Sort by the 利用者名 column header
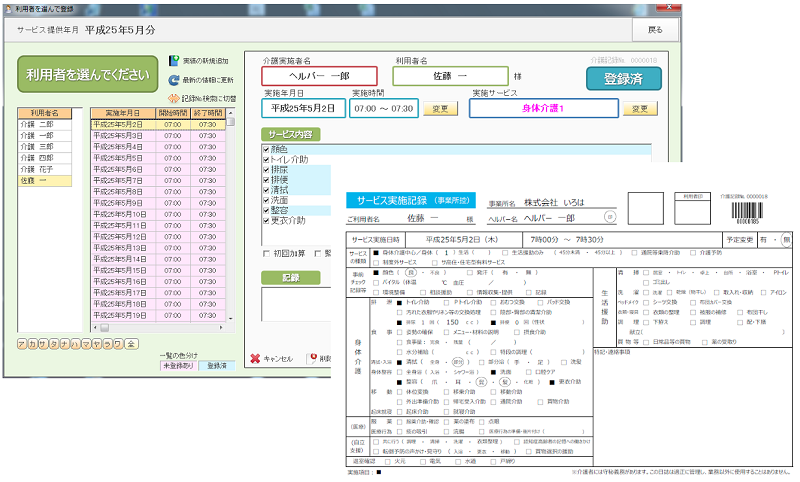The width and height of the screenshot is (800, 482). pos(44,113)
